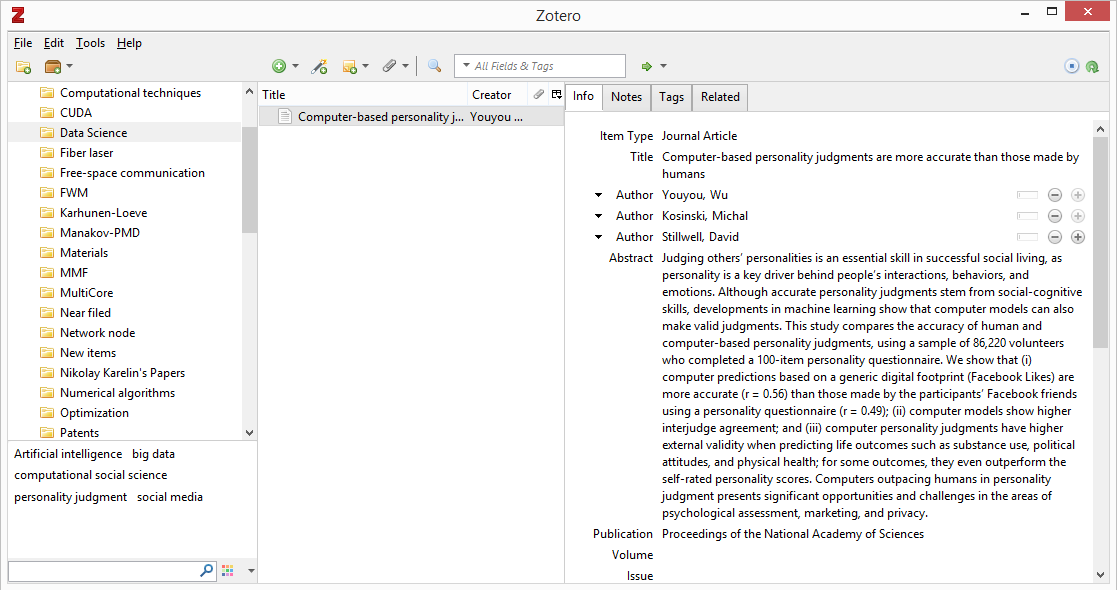
Task: Click the tag filter search magnifier
Action: pos(206,570)
